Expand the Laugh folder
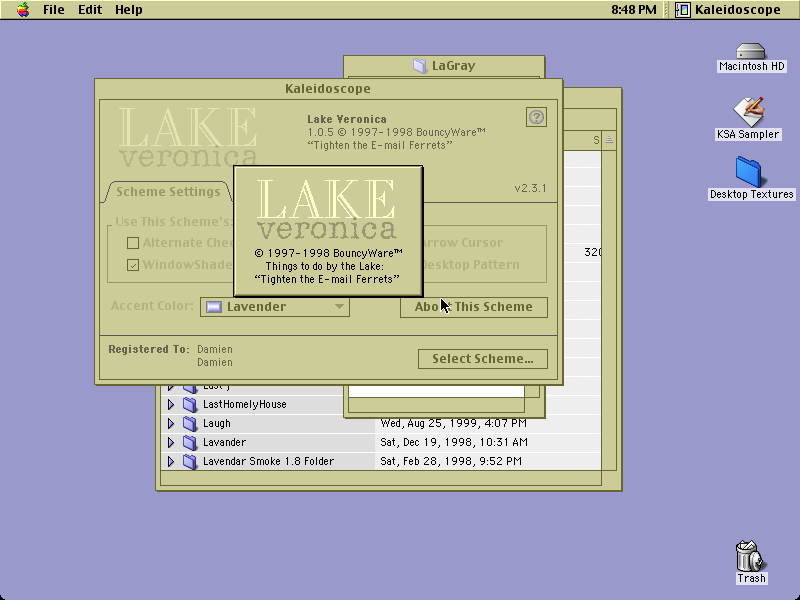The height and width of the screenshot is (600, 800). point(171,423)
